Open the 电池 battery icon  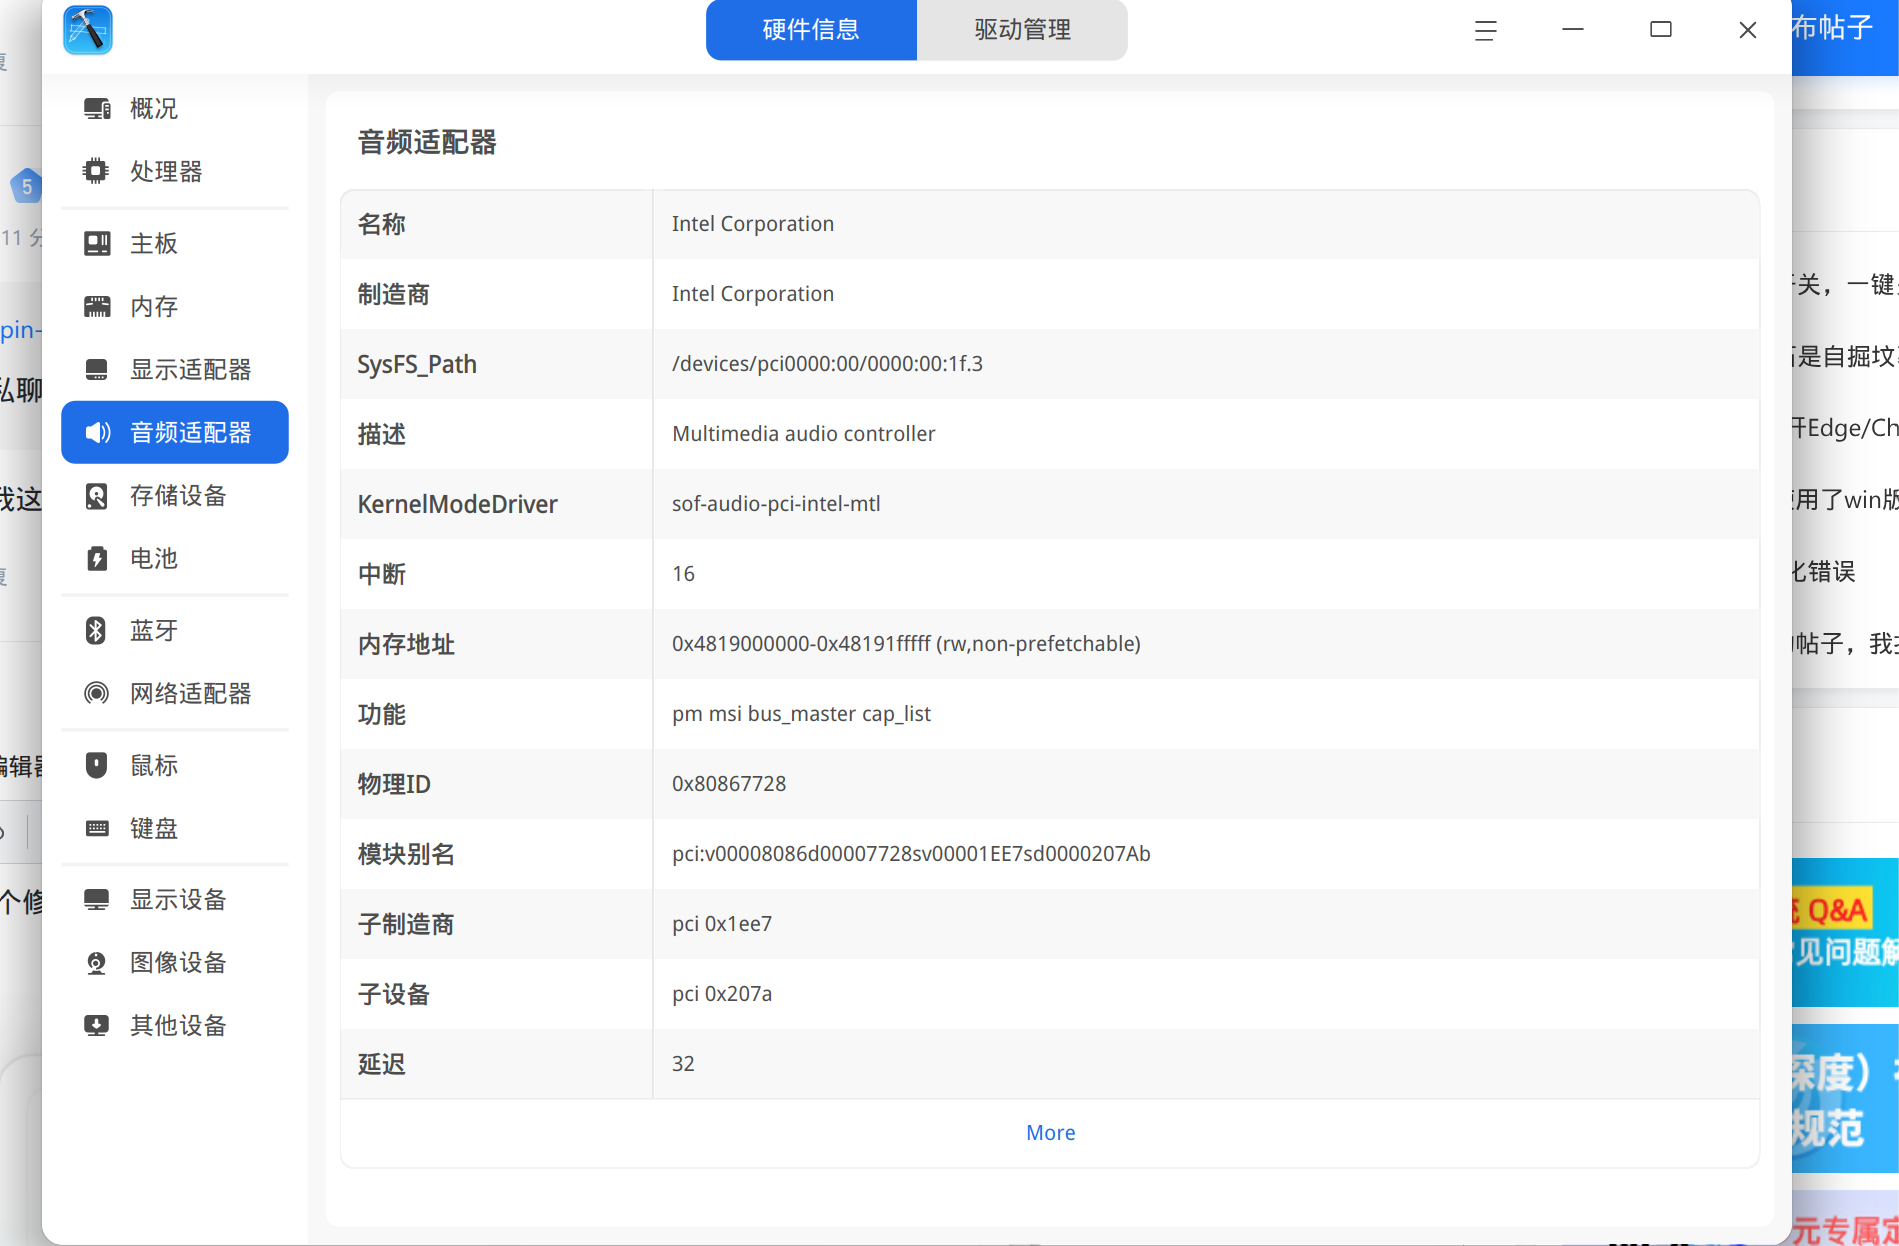pyautogui.click(x=97, y=558)
